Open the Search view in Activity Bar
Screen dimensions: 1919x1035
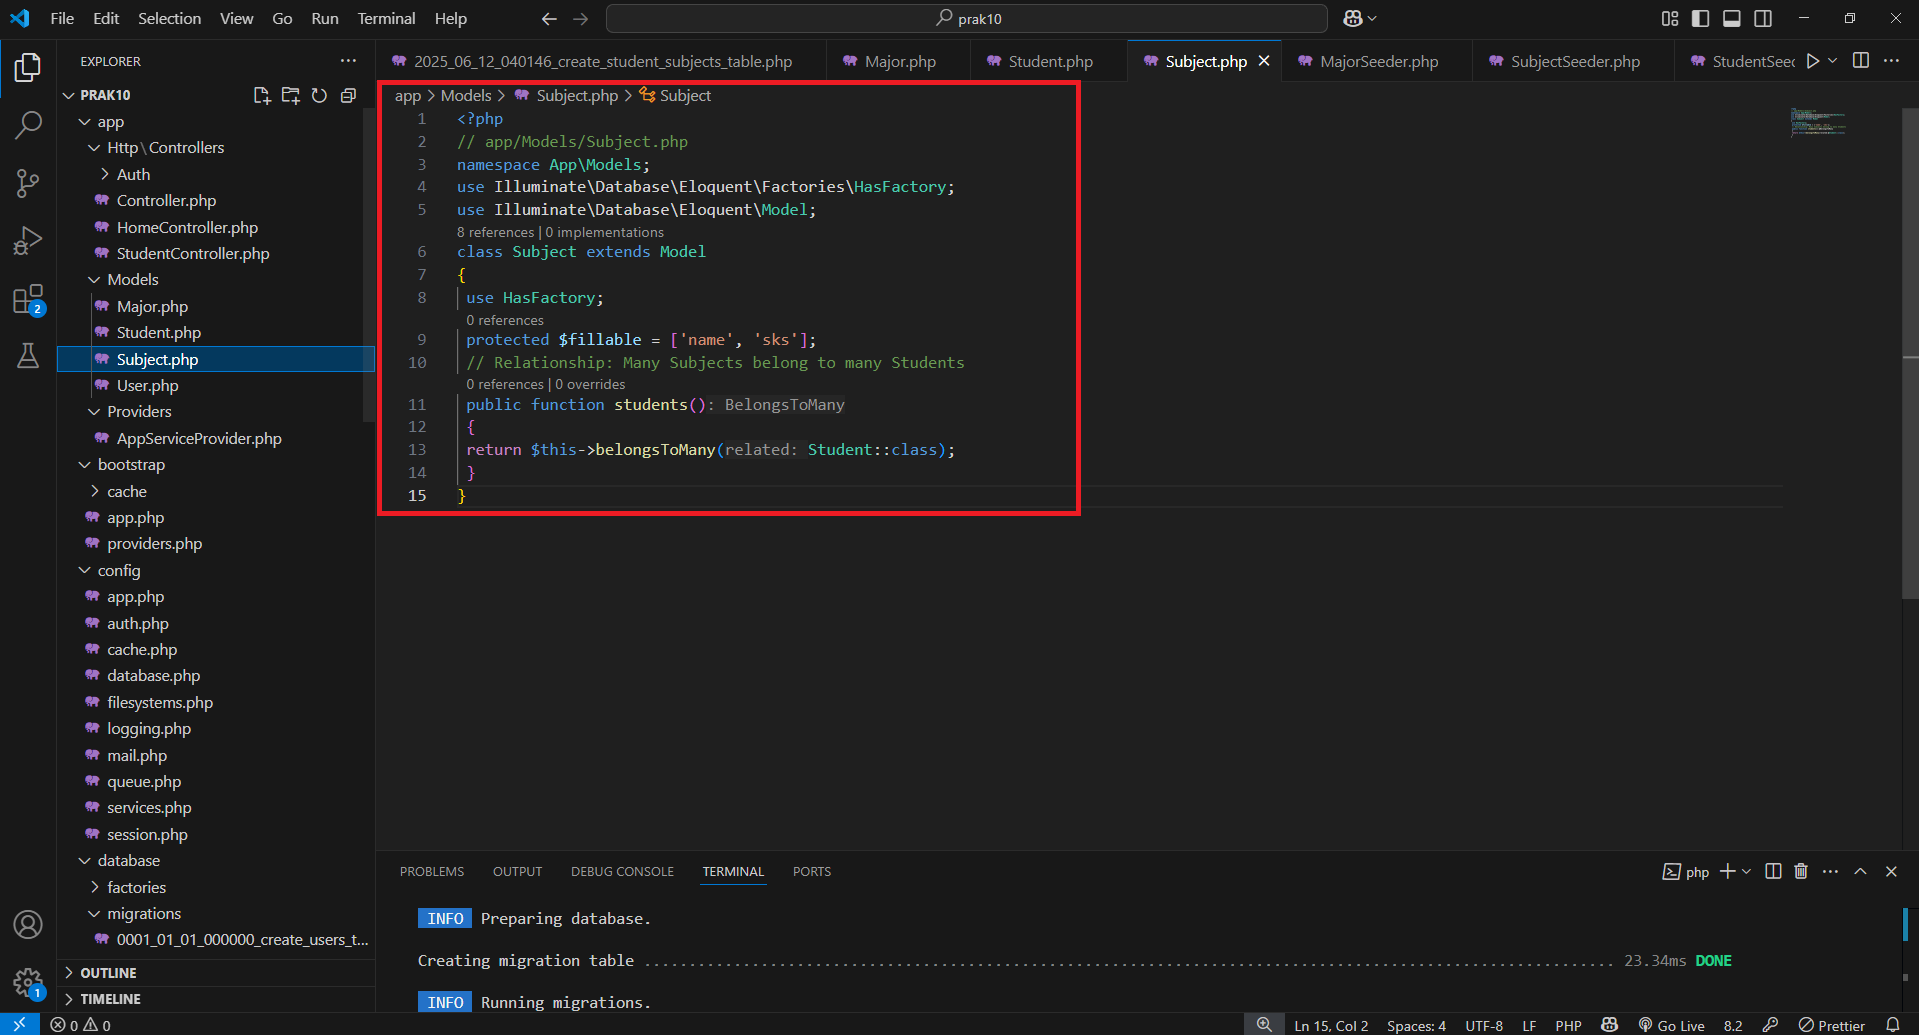28,125
